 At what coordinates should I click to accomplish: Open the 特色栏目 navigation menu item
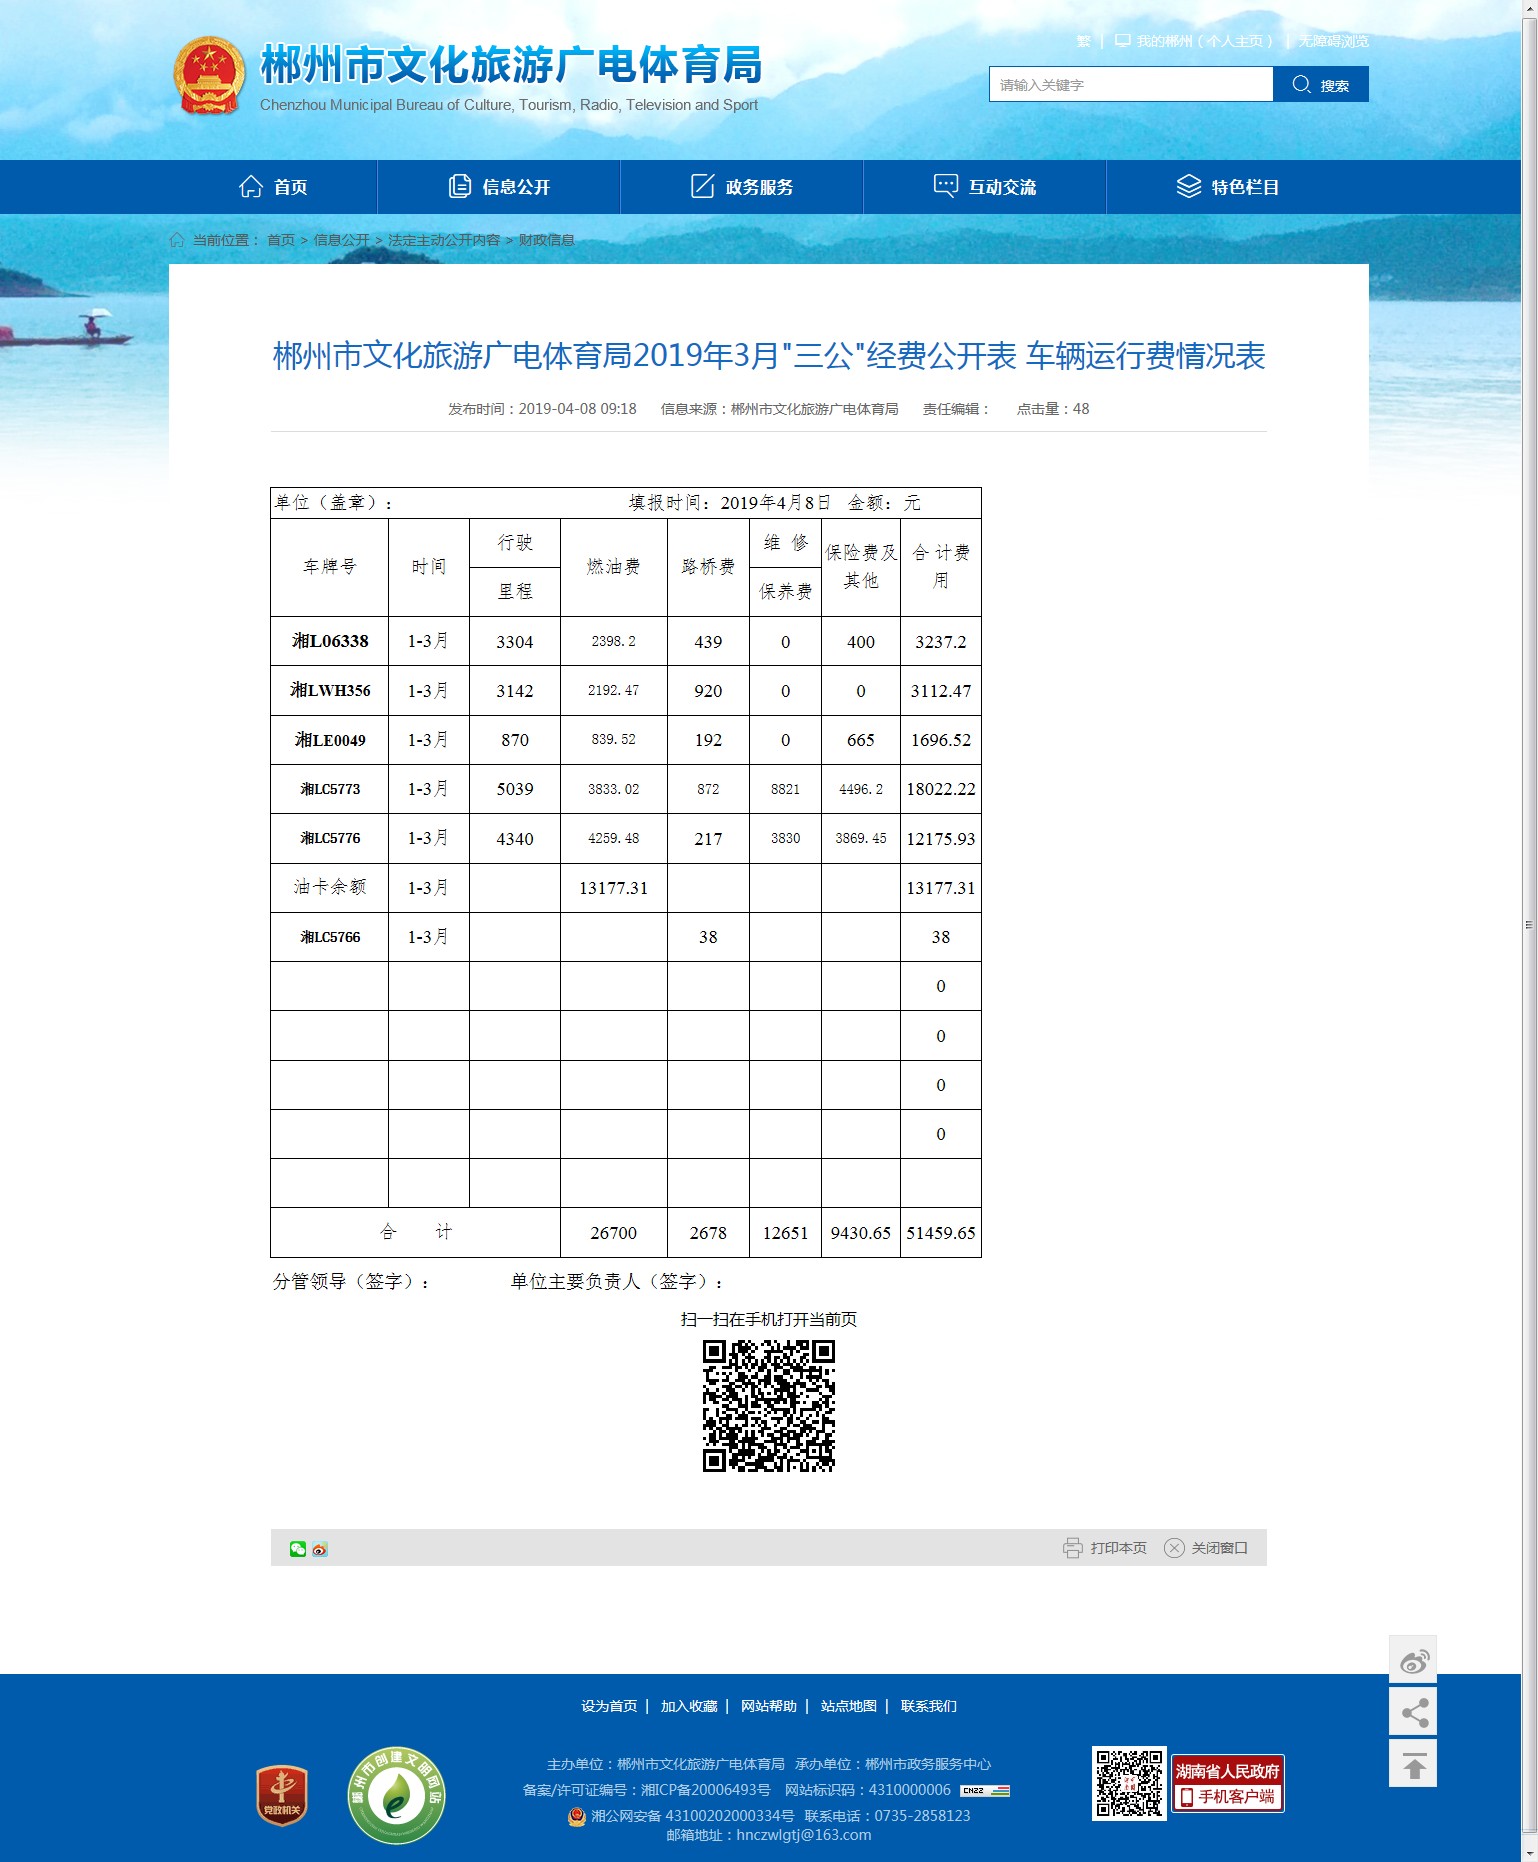[1228, 187]
